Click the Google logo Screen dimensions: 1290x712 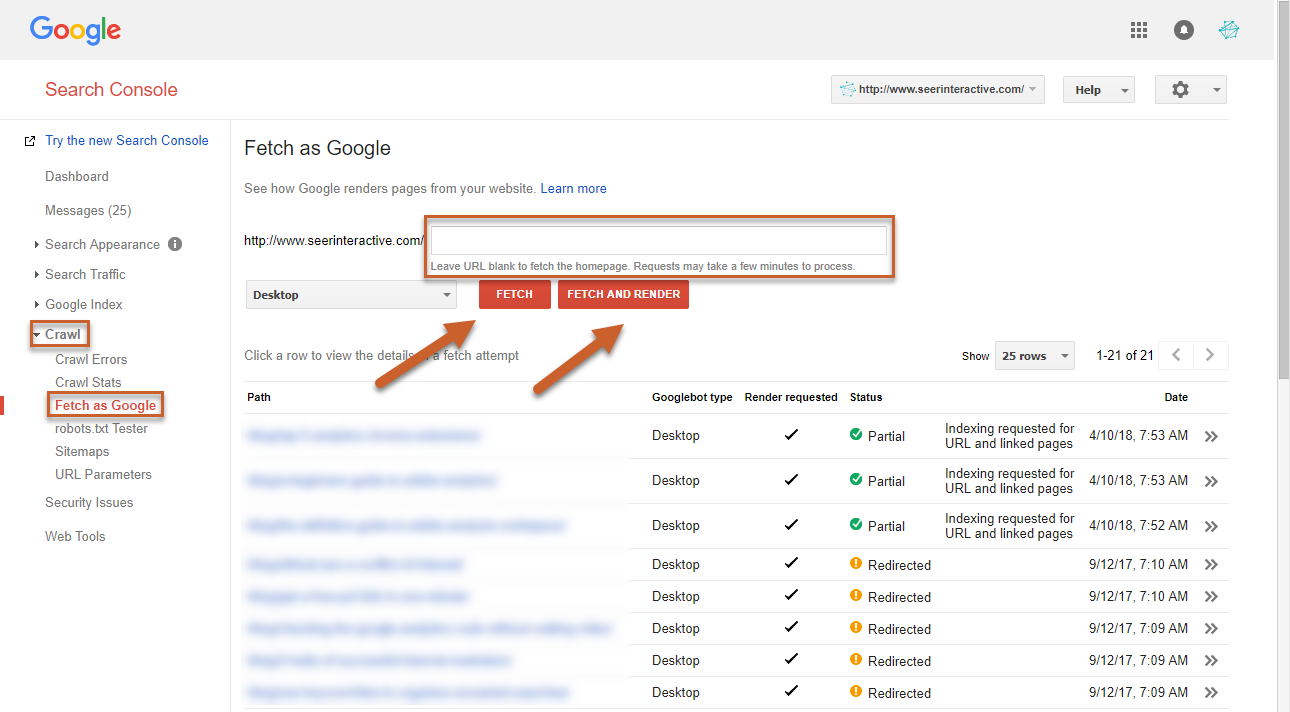coord(75,30)
